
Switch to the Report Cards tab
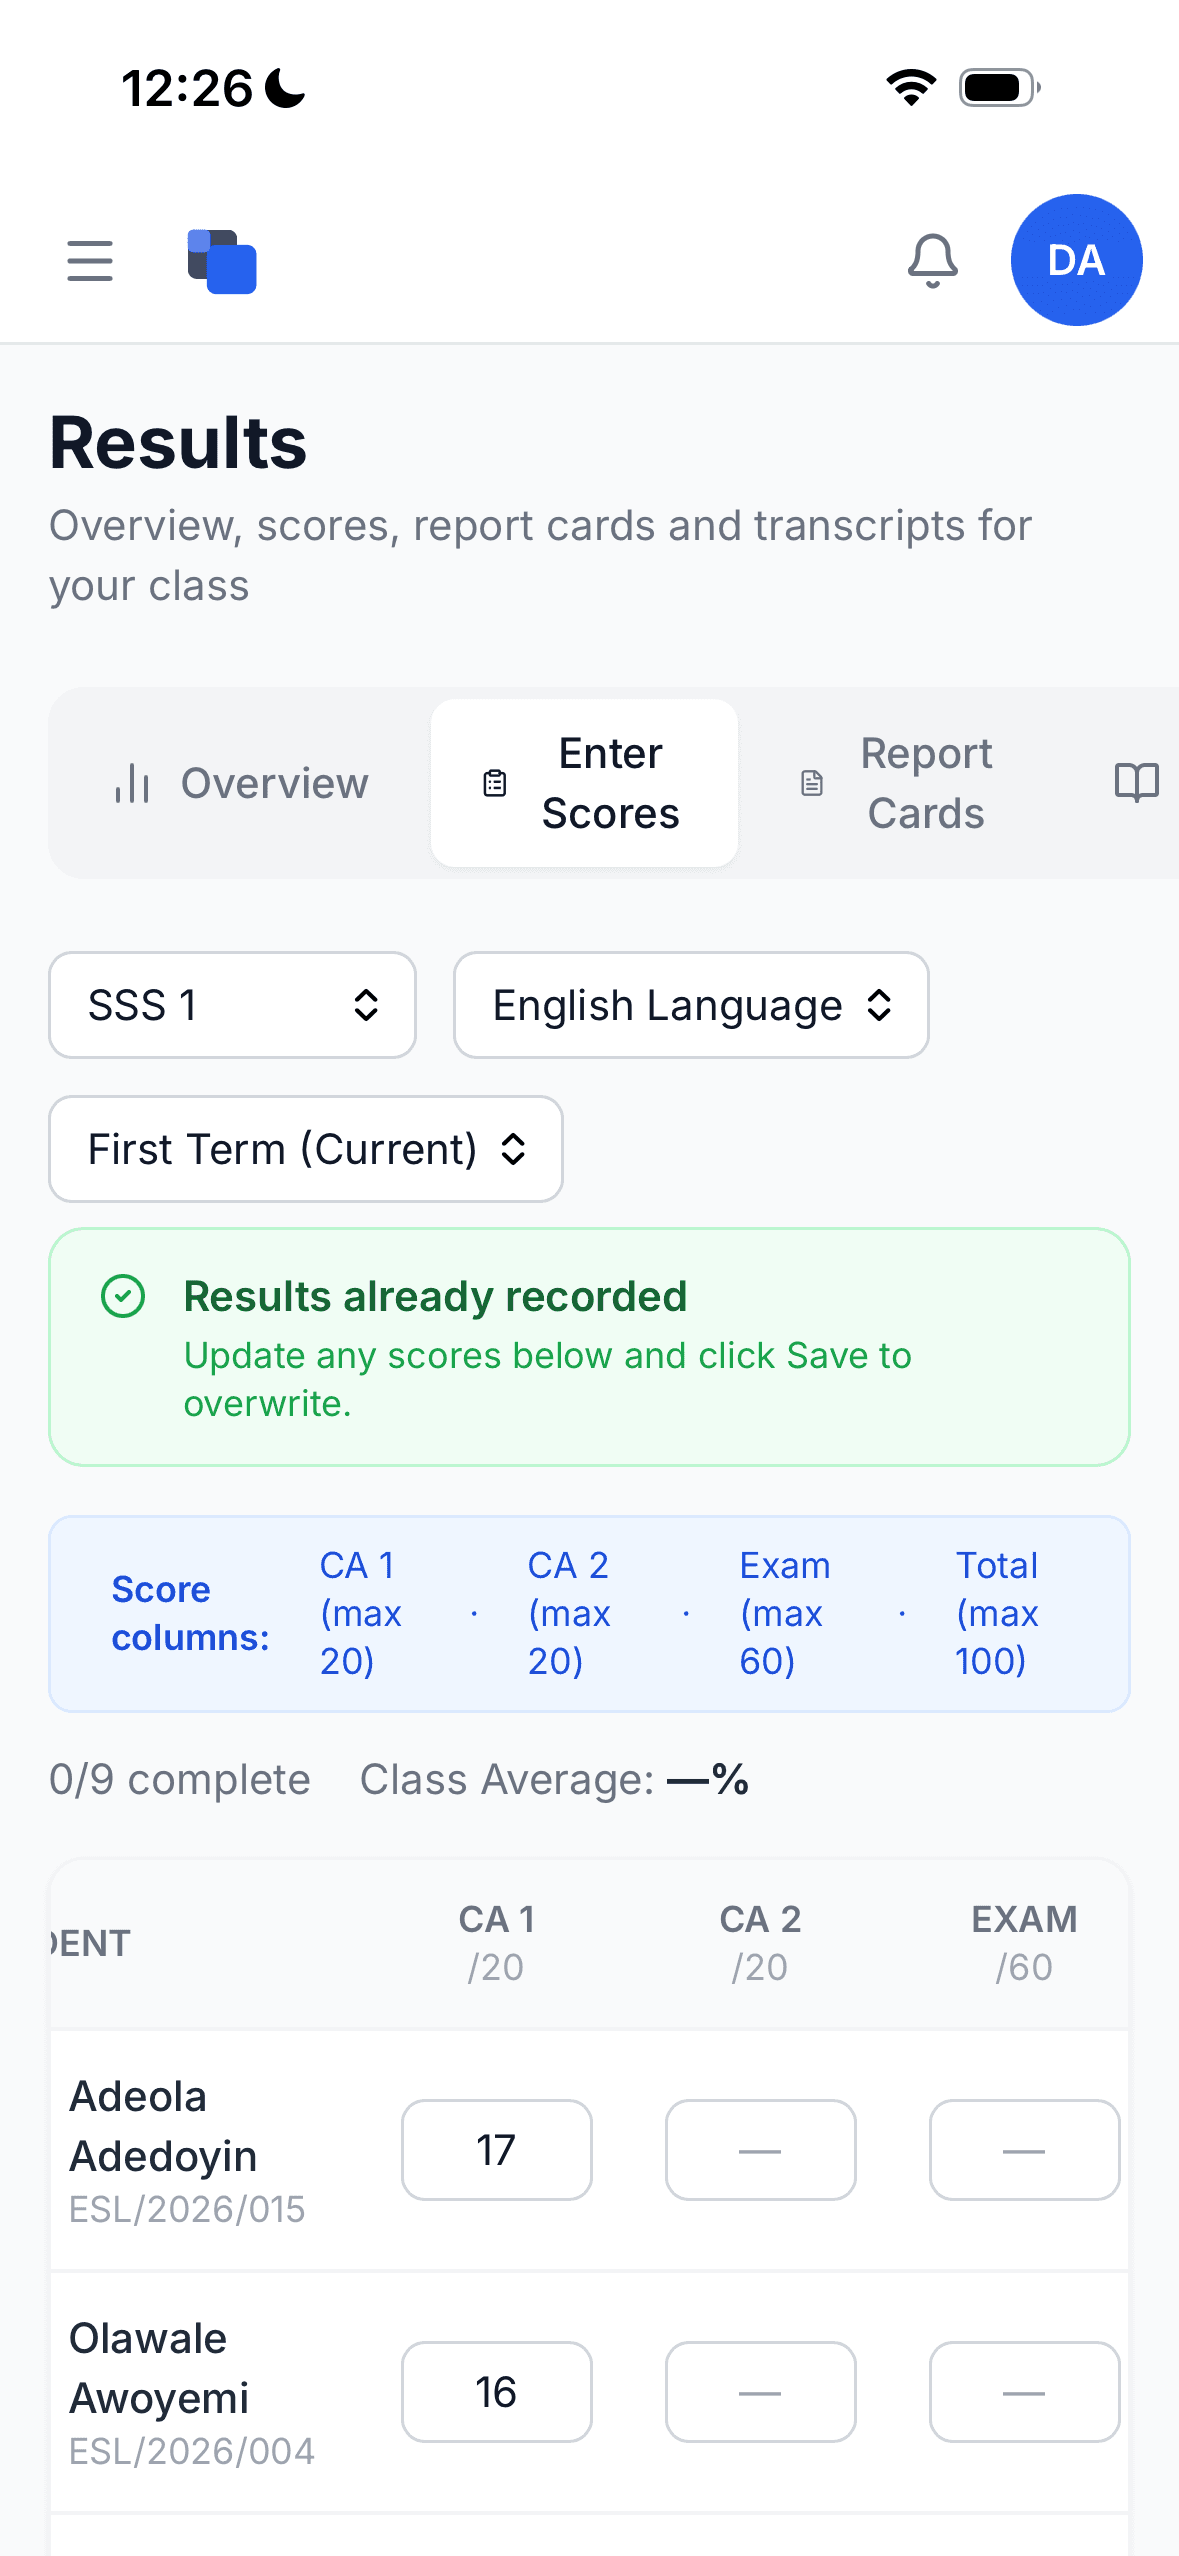925,783
